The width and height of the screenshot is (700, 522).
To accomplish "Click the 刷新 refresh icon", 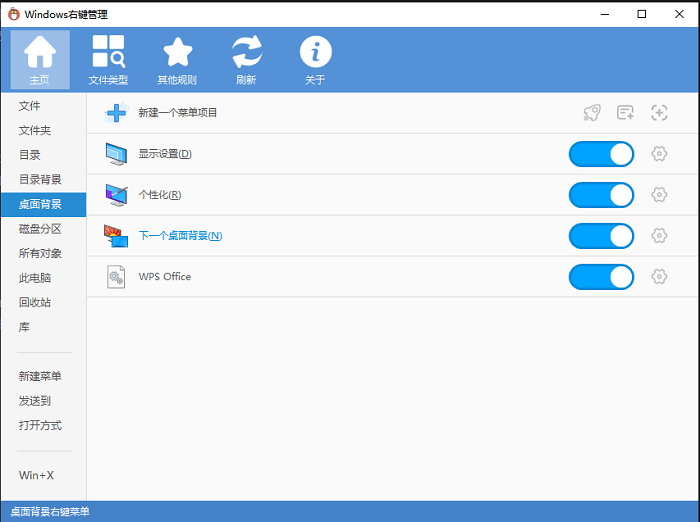I will tap(246, 59).
